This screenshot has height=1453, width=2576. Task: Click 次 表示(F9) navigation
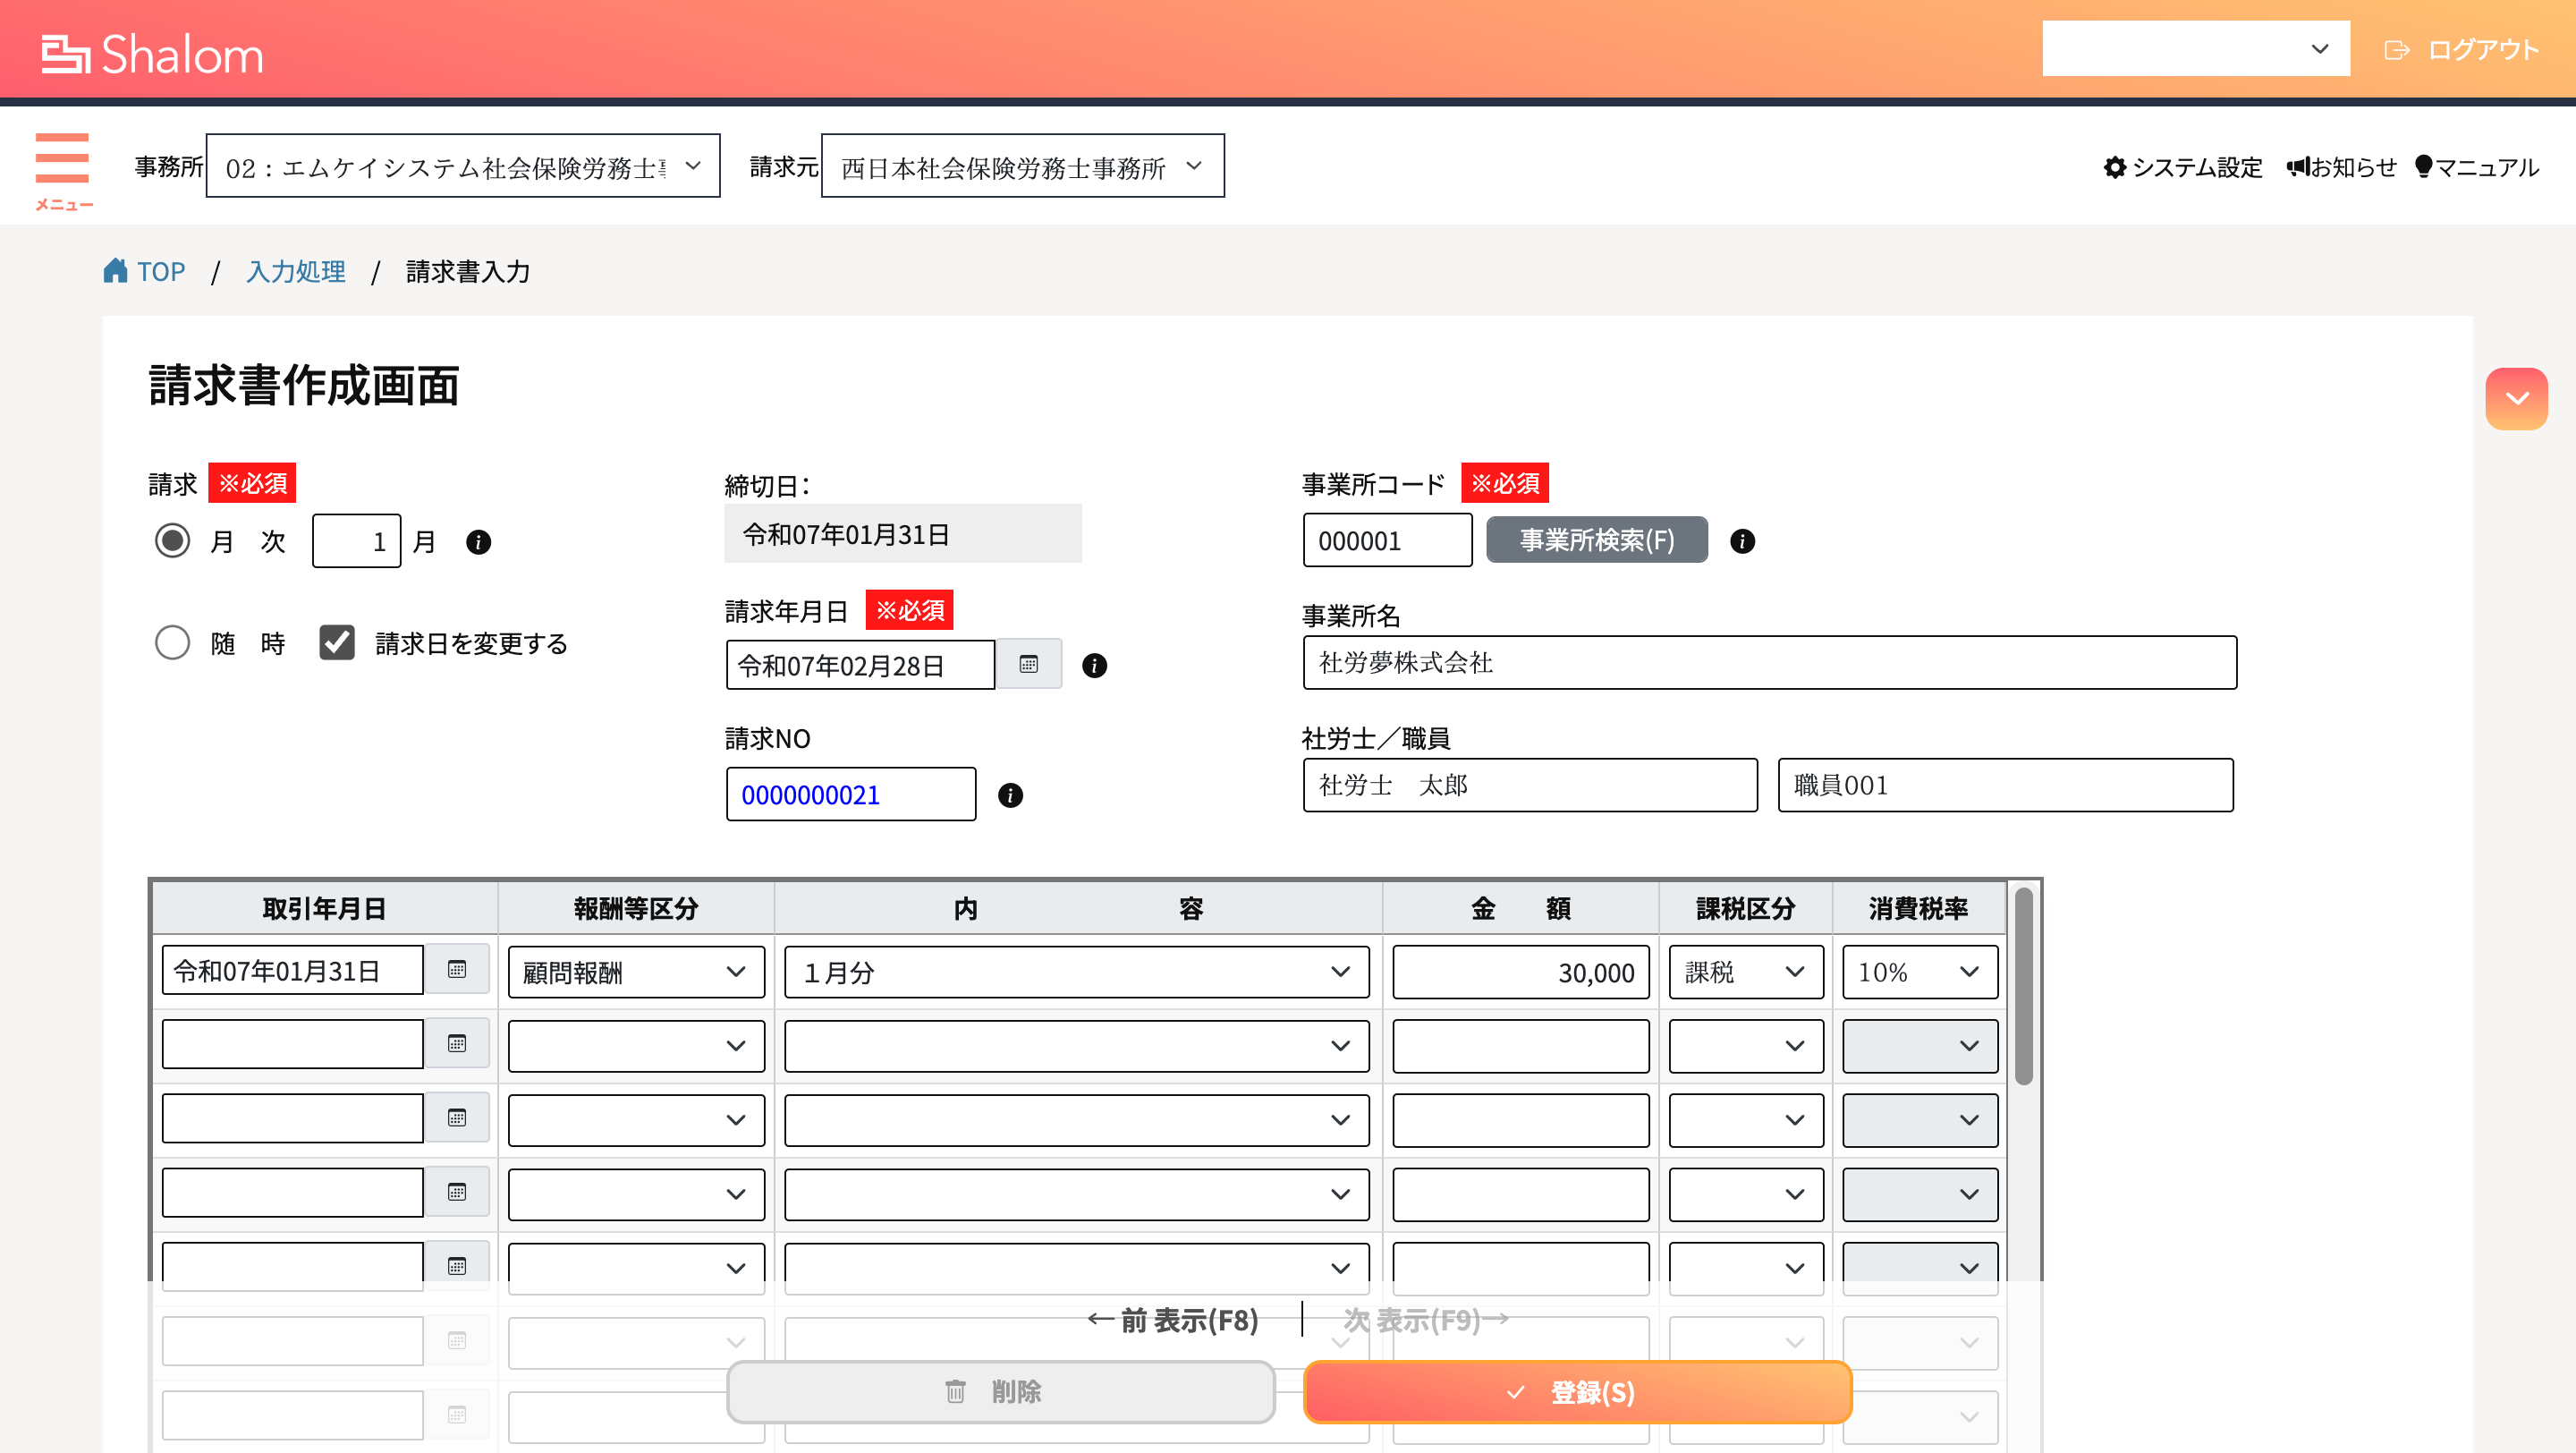(x=1426, y=1320)
